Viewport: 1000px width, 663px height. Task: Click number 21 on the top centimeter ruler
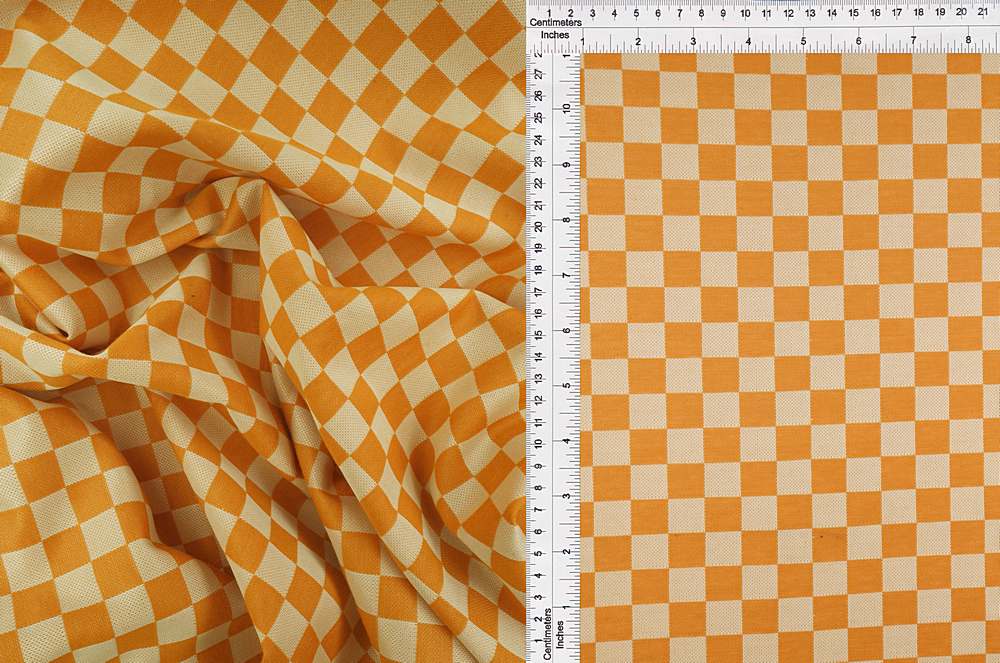click(983, 12)
